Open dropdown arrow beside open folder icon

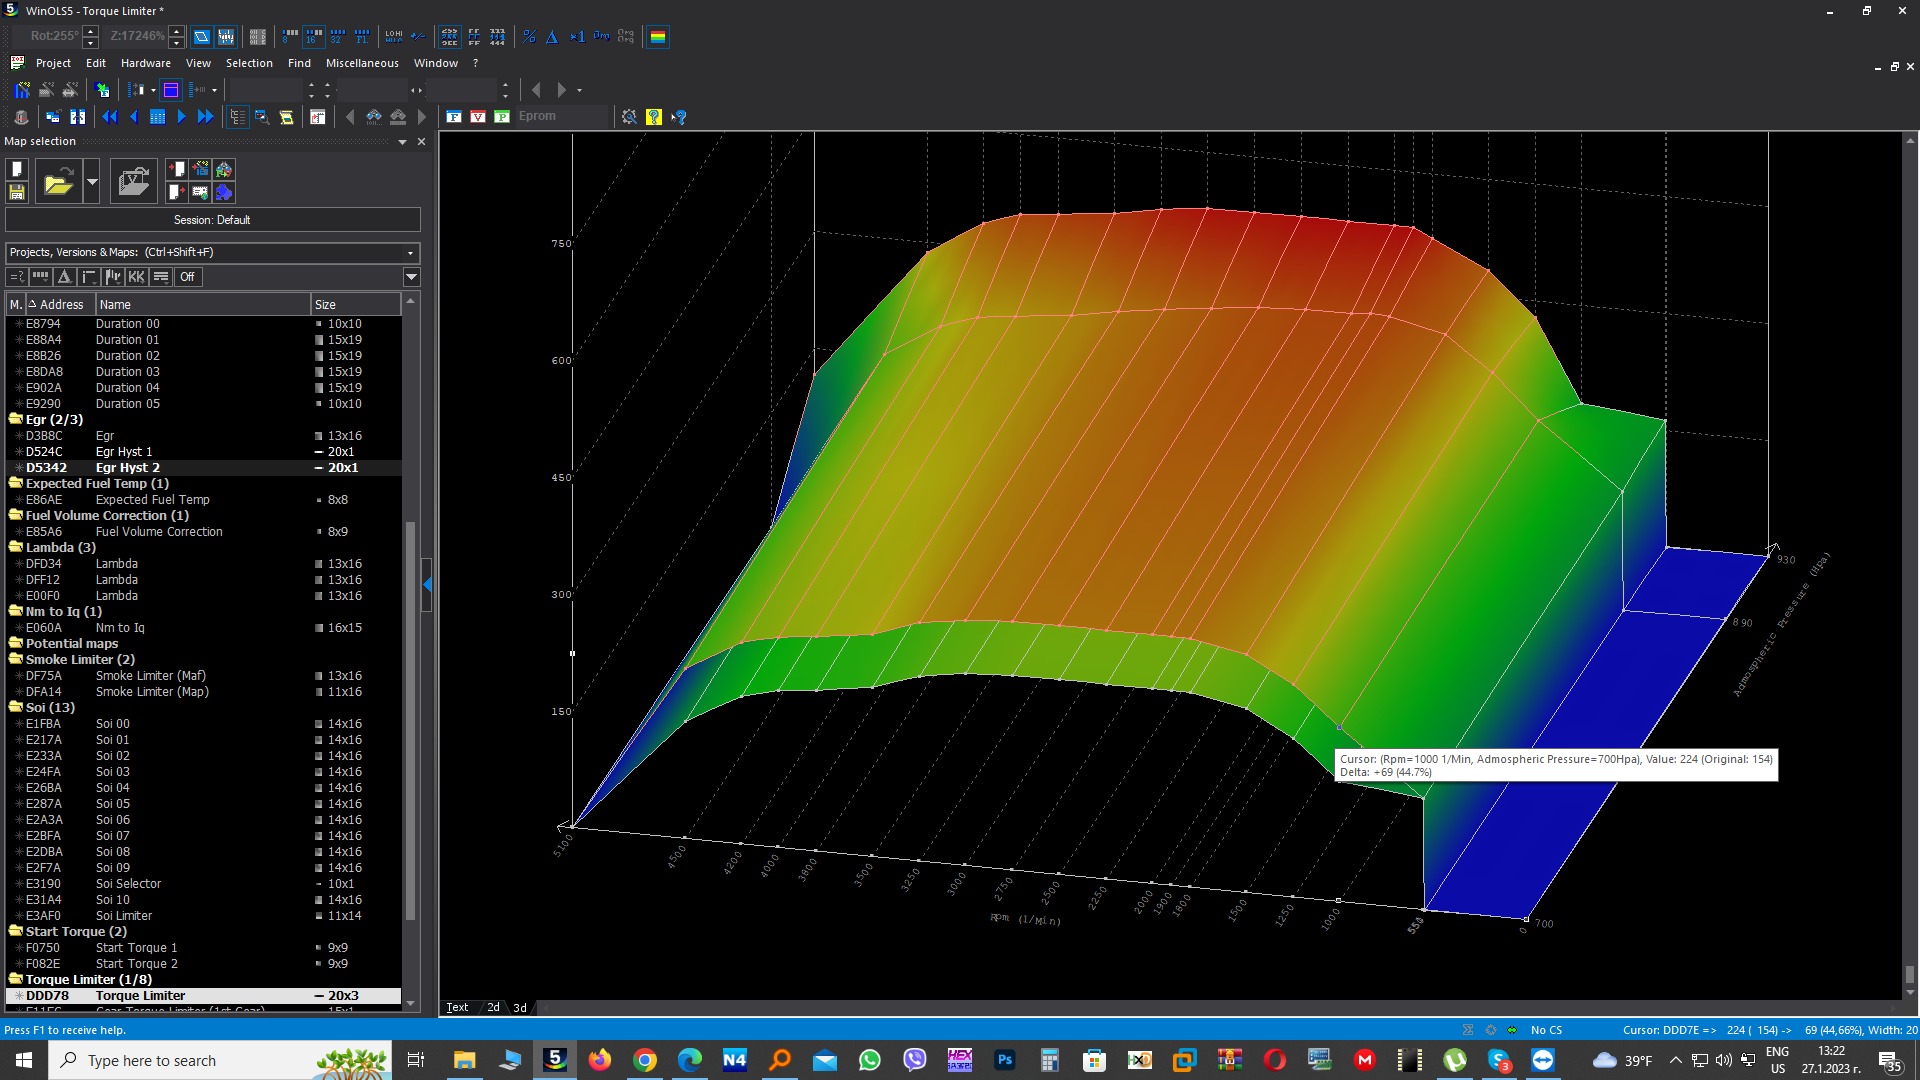coord(92,182)
